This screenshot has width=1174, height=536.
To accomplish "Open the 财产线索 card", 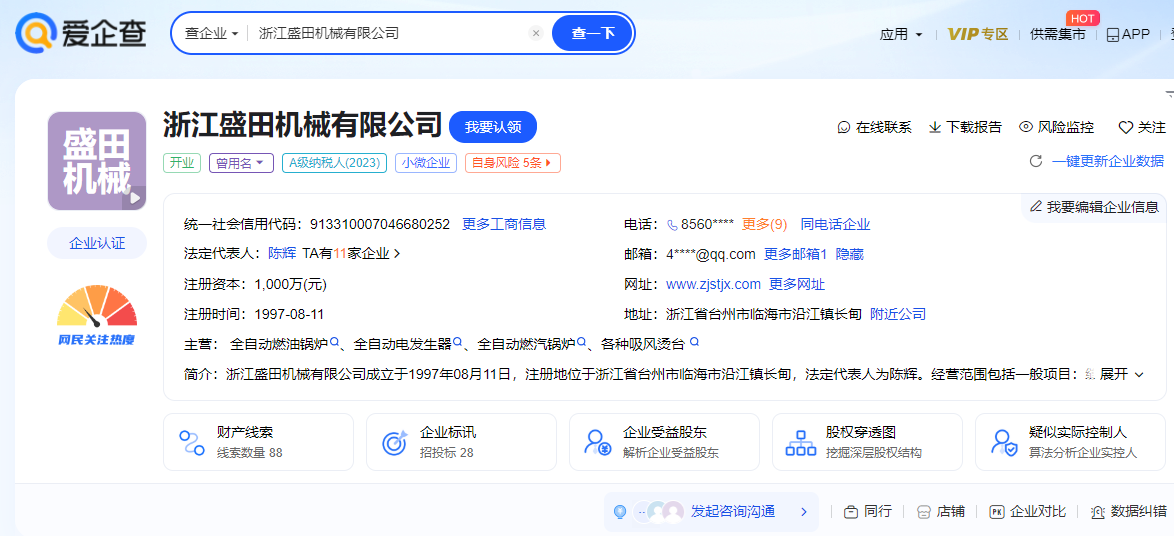I will [x=258, y=442].
